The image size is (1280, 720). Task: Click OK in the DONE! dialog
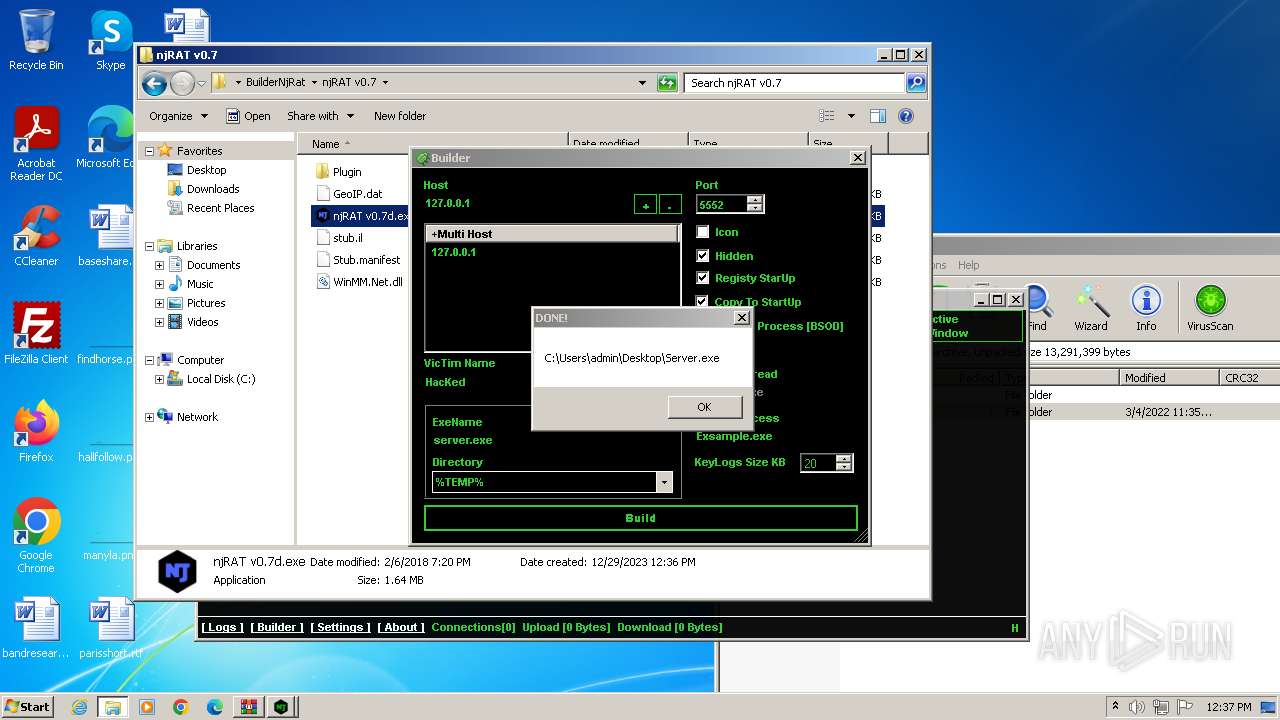click(704, 407)
